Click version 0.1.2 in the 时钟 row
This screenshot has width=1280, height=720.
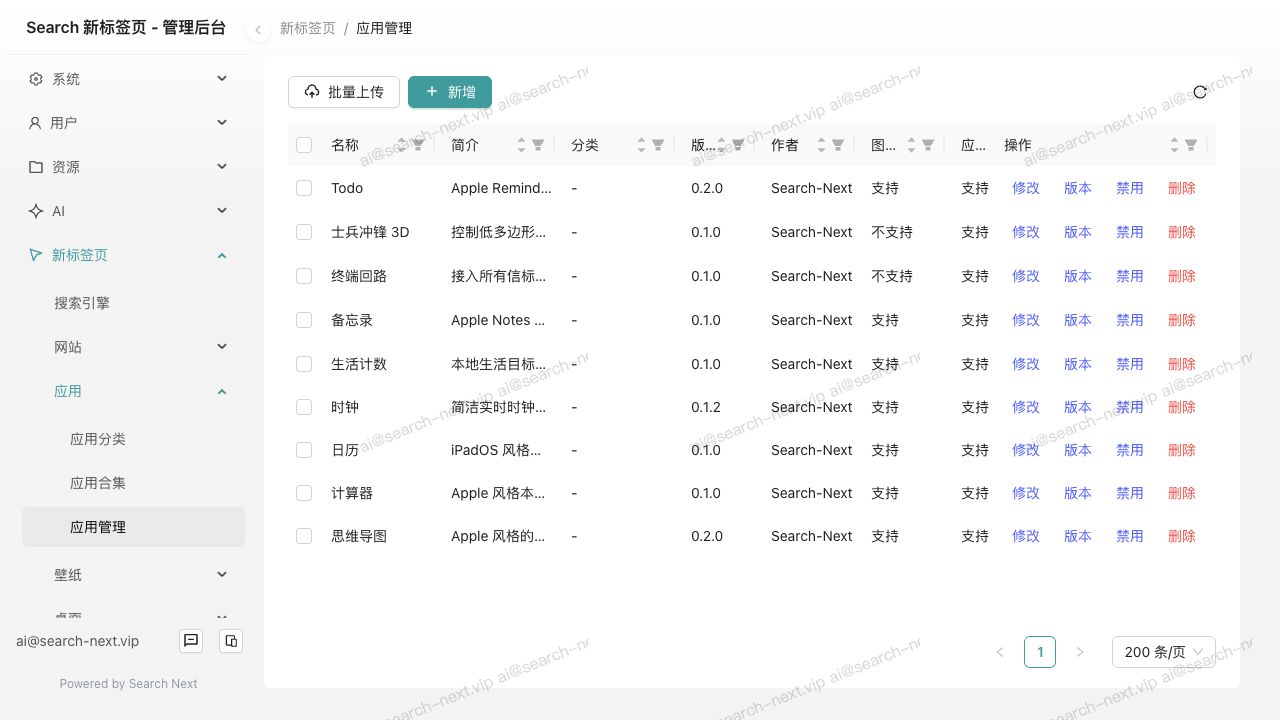pyautogui.click(x=706, y=407)
